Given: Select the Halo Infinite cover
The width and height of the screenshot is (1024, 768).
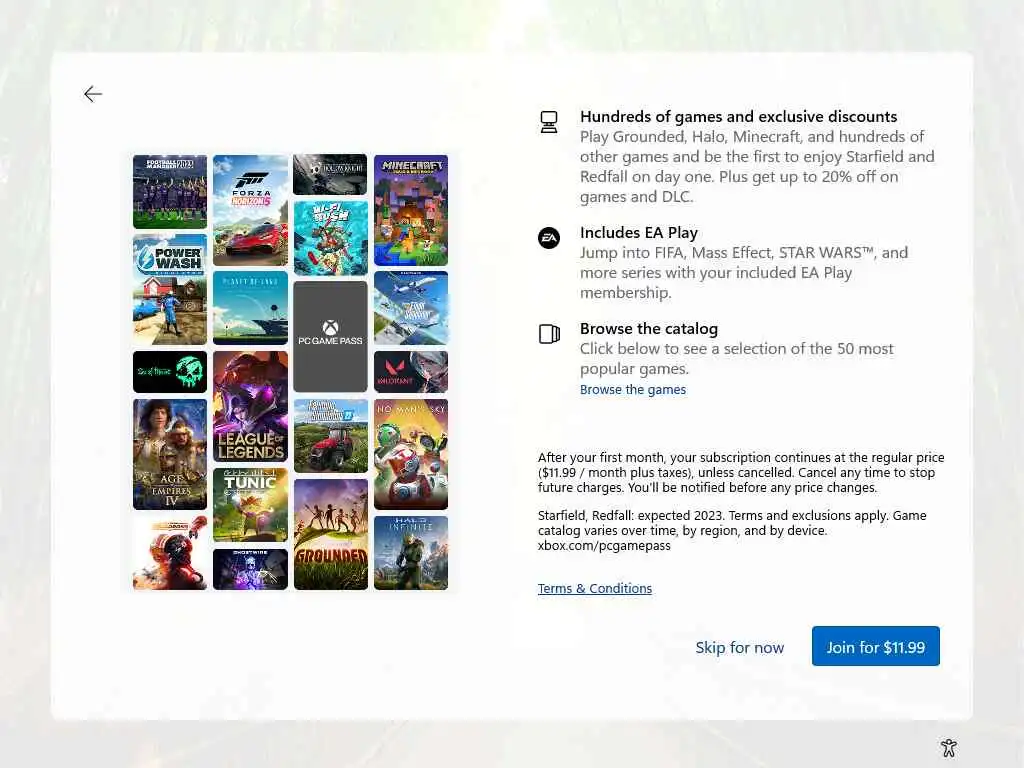Looking at the screenshot, I should point(411,553).
